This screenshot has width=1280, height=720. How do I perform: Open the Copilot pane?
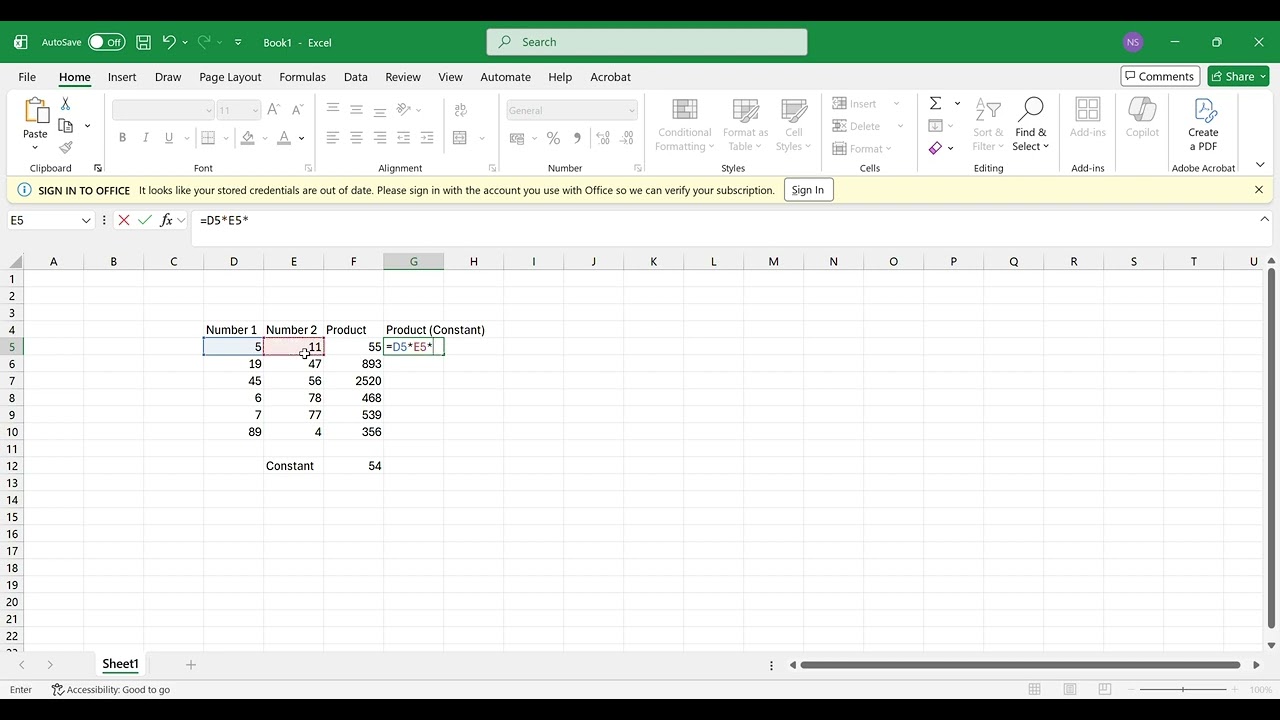tap(1142, 118)
